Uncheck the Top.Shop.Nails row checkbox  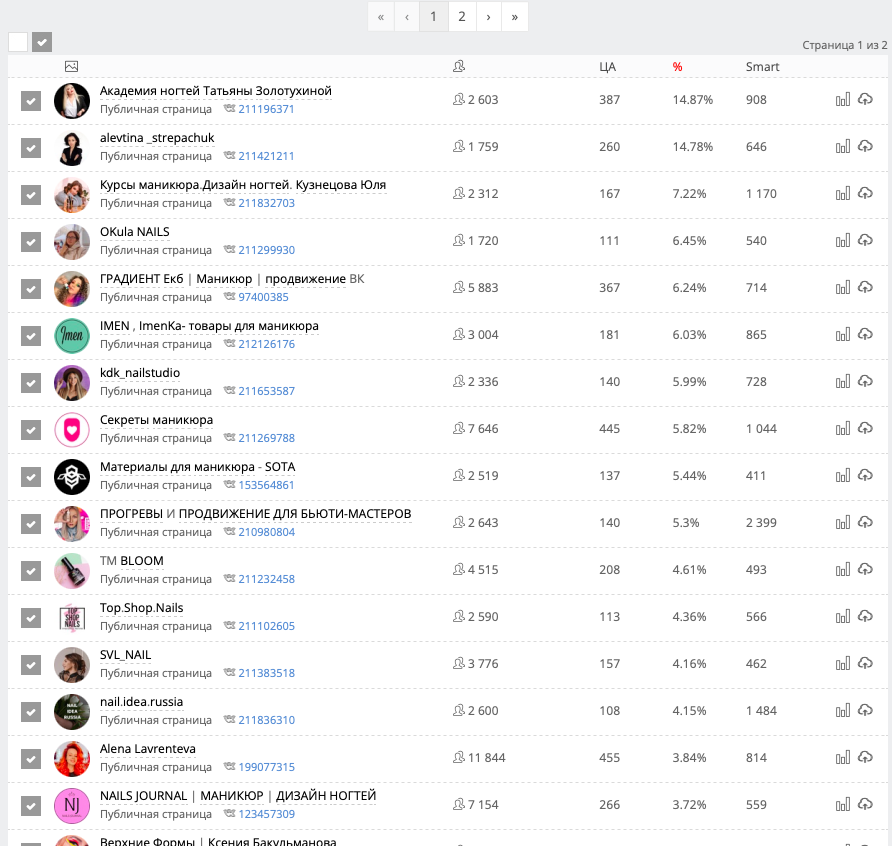point(31,617)
